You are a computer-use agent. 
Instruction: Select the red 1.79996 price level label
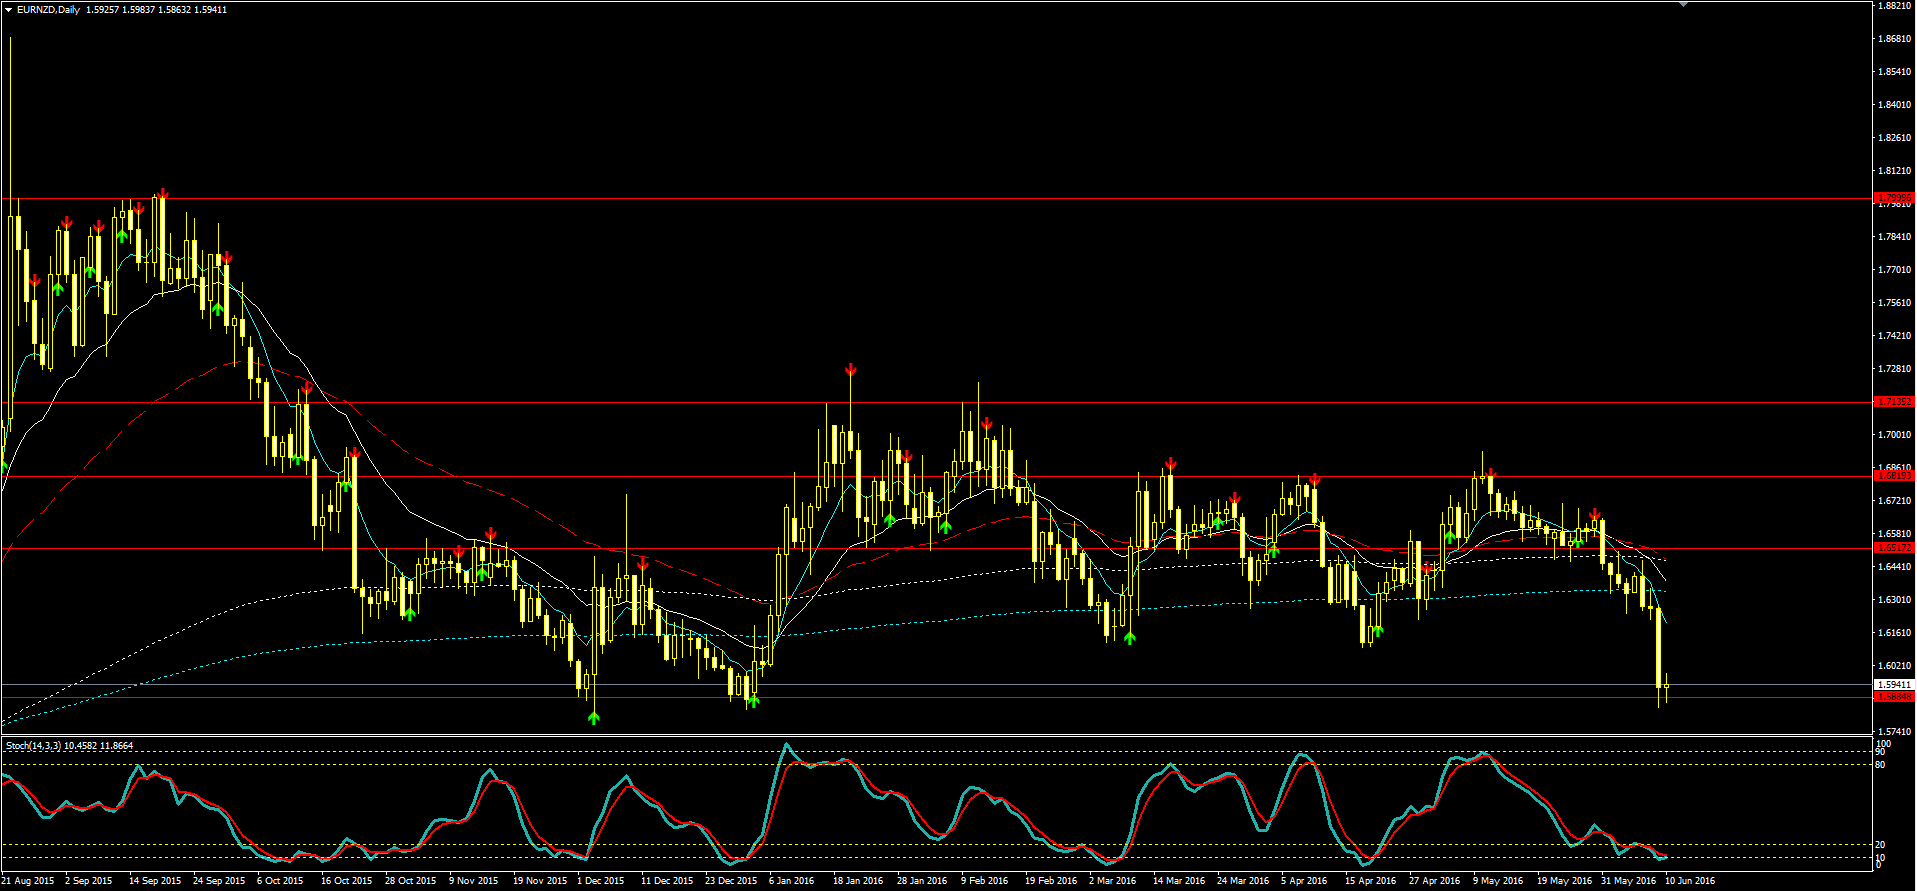pos(1894,198)
